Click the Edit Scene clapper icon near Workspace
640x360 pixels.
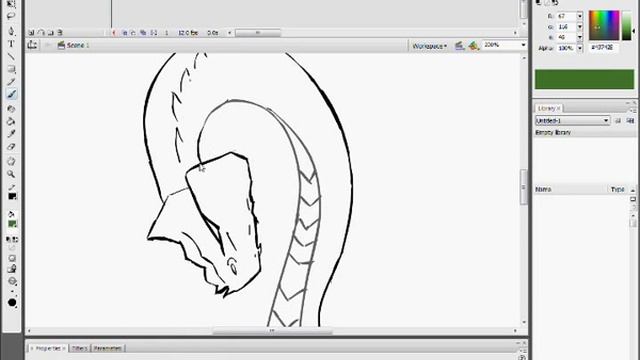[460, 46]
